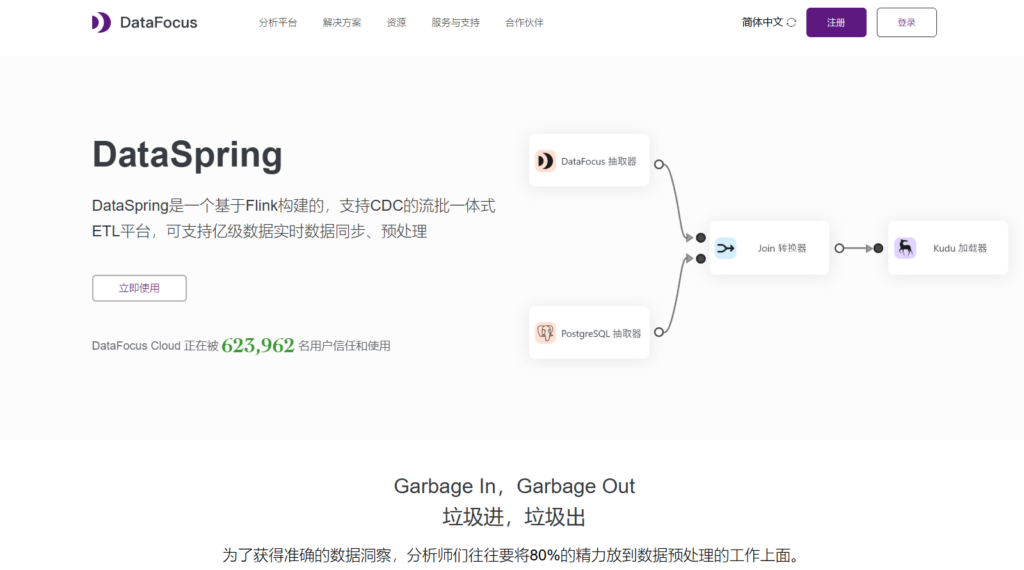Open the 解决方案 navigation menu
This screenshot has height=570, width=1024.
click(342, 22)
